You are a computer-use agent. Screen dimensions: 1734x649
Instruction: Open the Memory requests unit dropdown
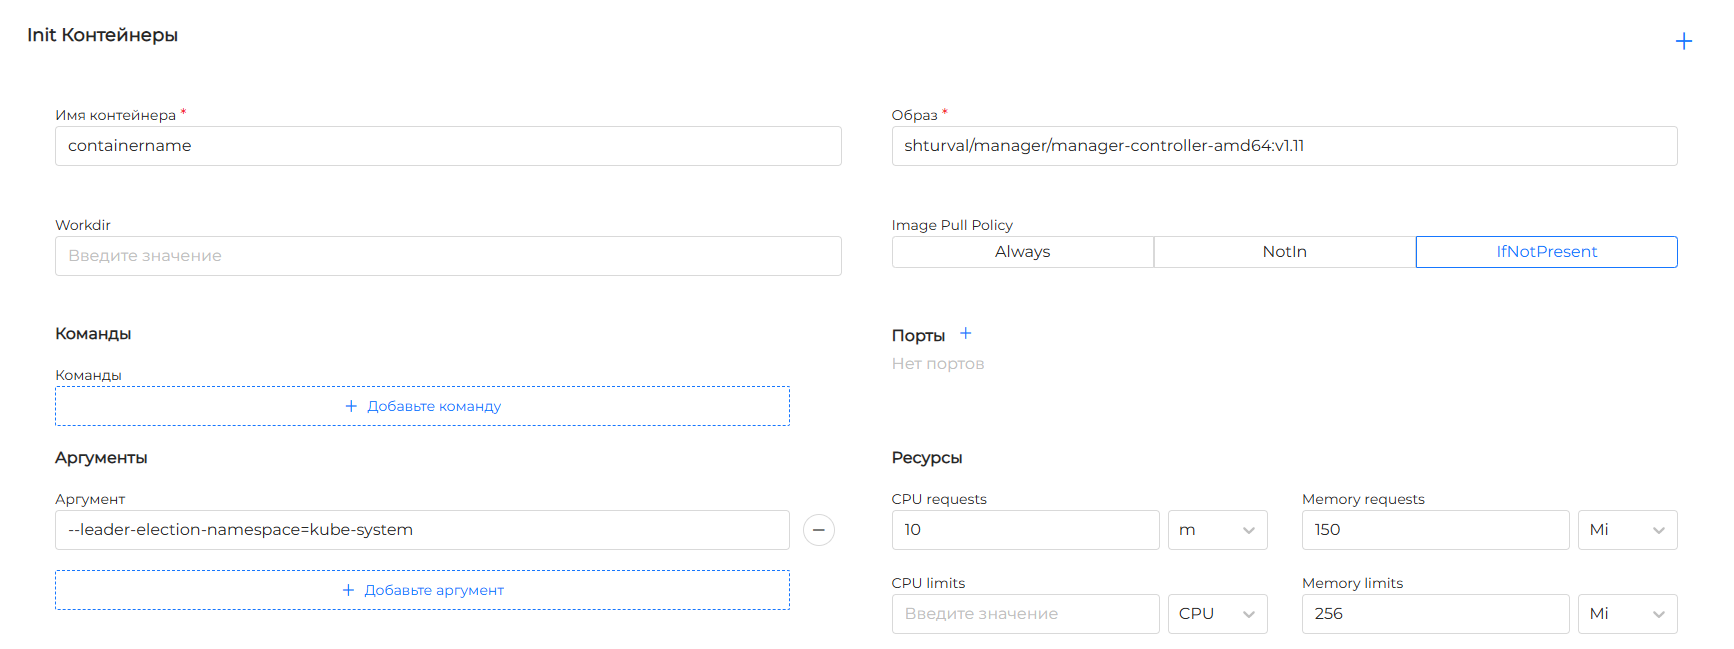pyautogui.click(x=1627, y=530)
